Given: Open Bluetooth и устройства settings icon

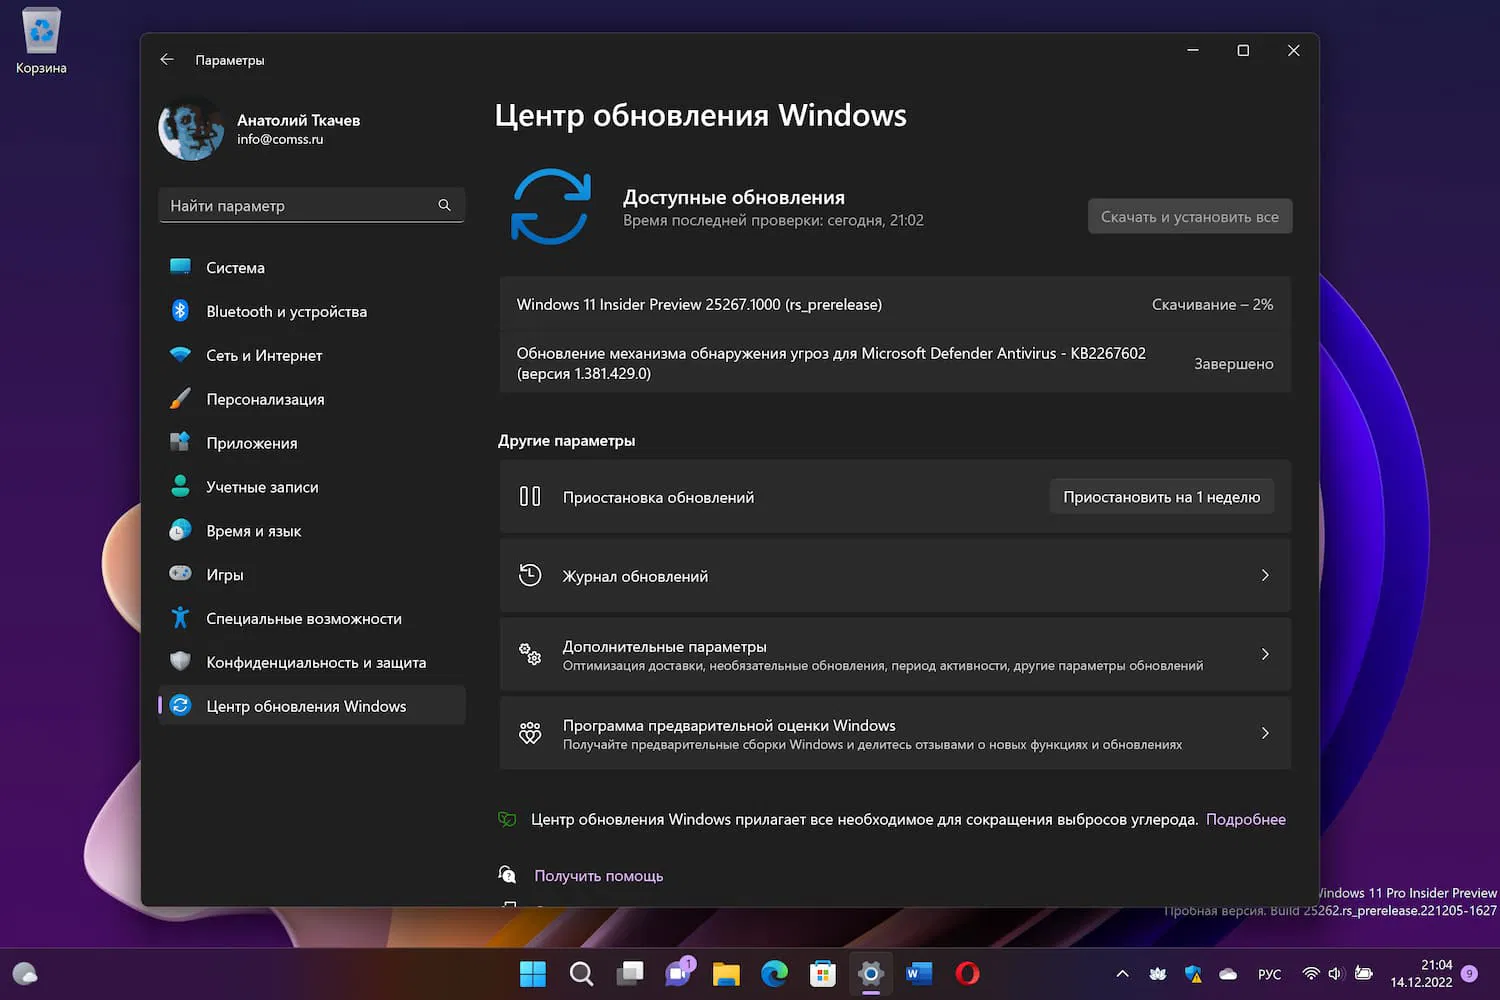Looking at the screenshot, I should [x=181, y=311].
